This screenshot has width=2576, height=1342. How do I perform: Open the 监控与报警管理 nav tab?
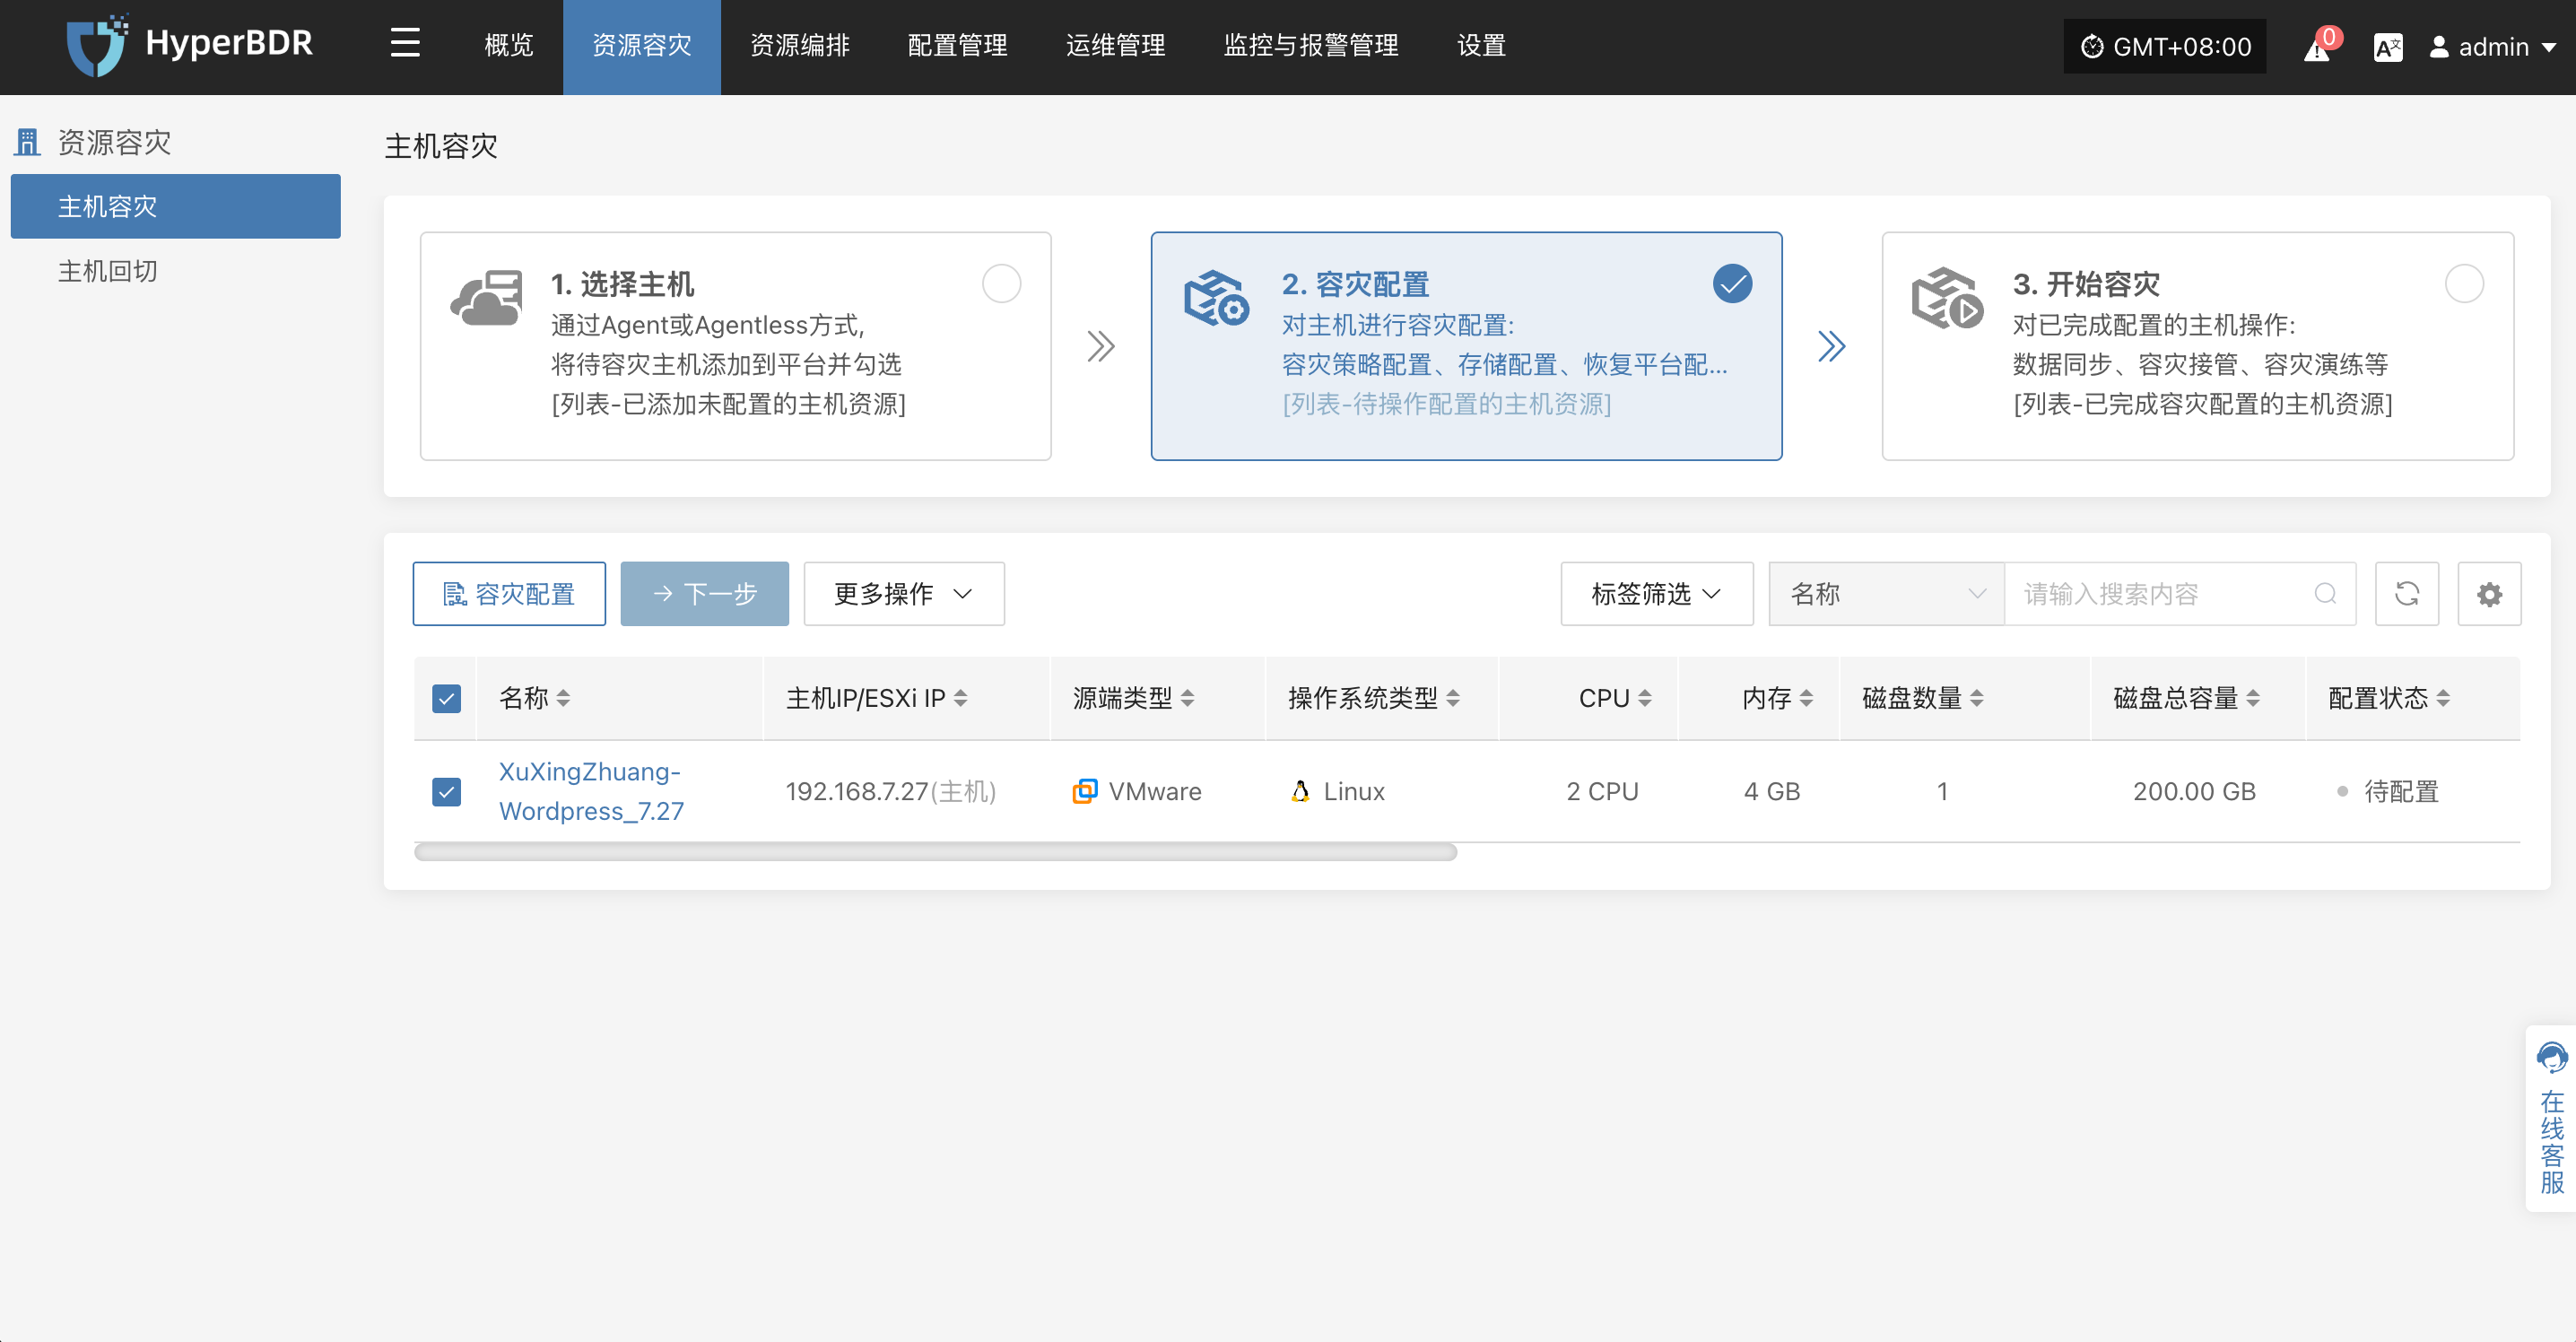[1310, 46]
